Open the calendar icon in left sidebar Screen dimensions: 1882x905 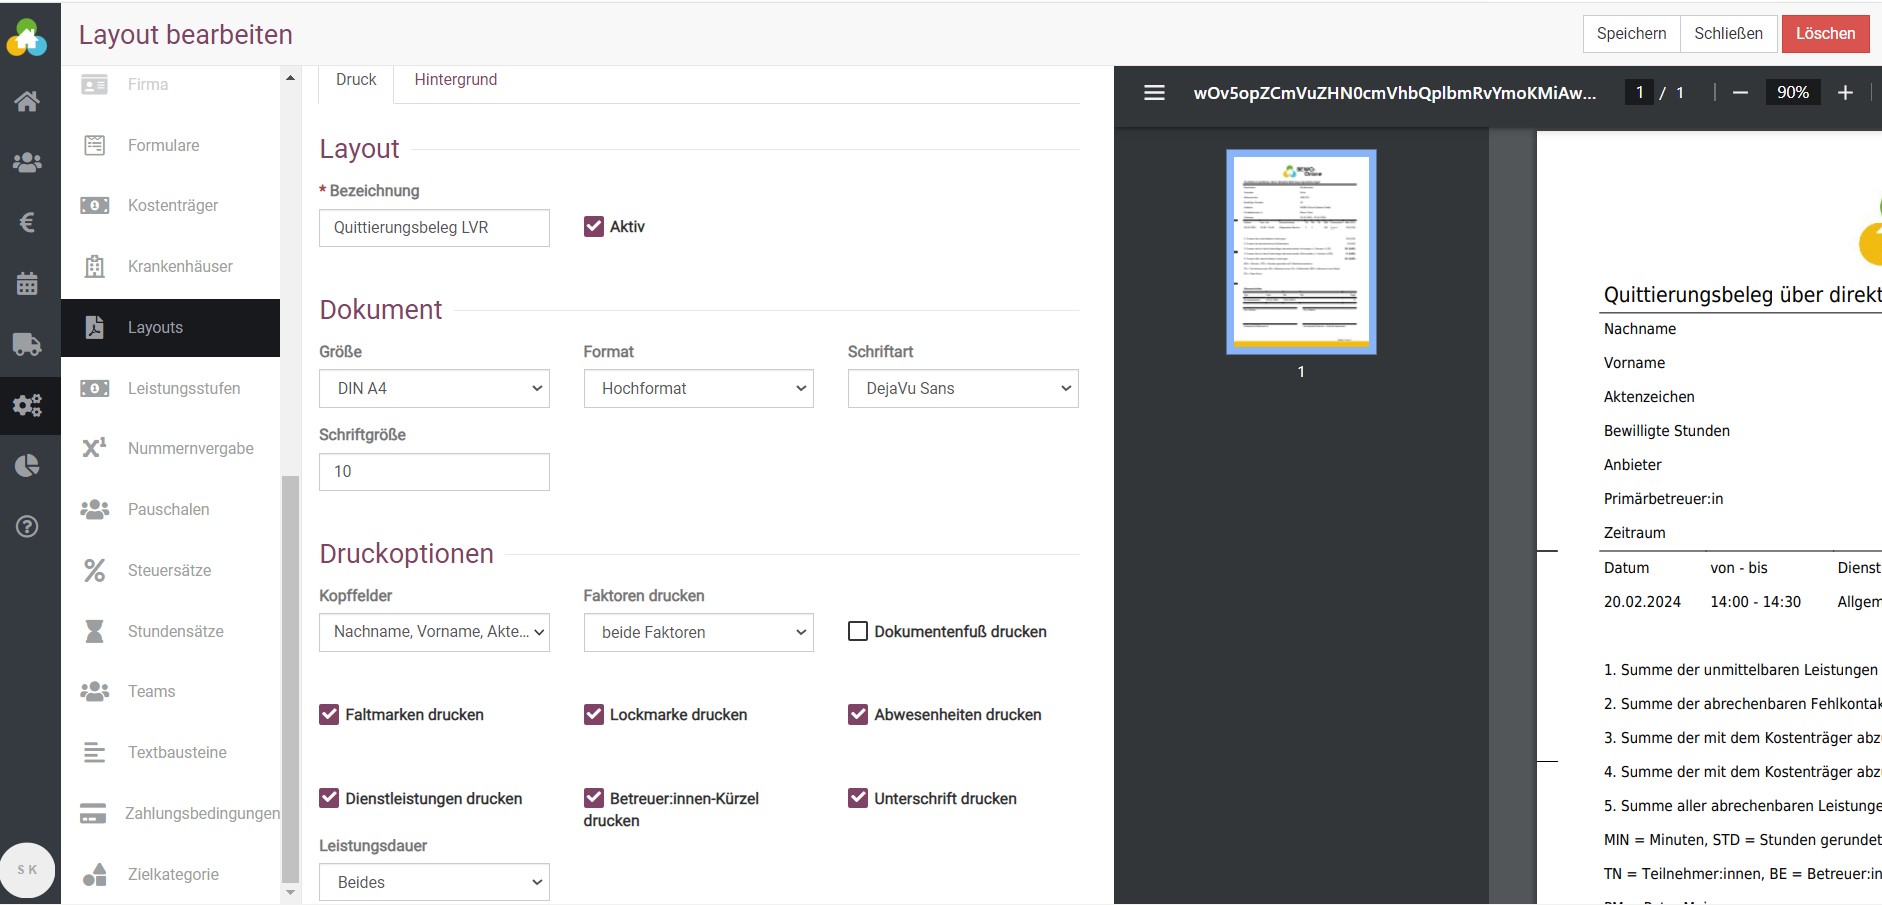tap(27, 283)
